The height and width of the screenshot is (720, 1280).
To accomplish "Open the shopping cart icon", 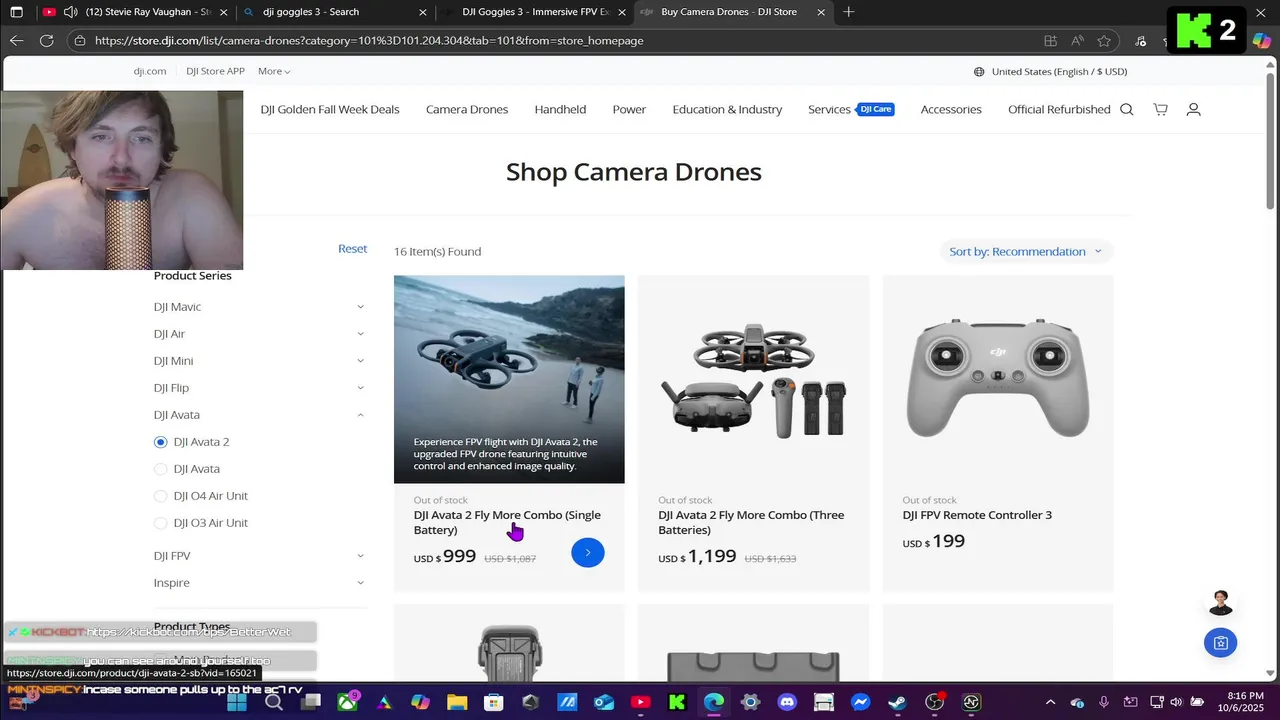I will click(1160, 109).
